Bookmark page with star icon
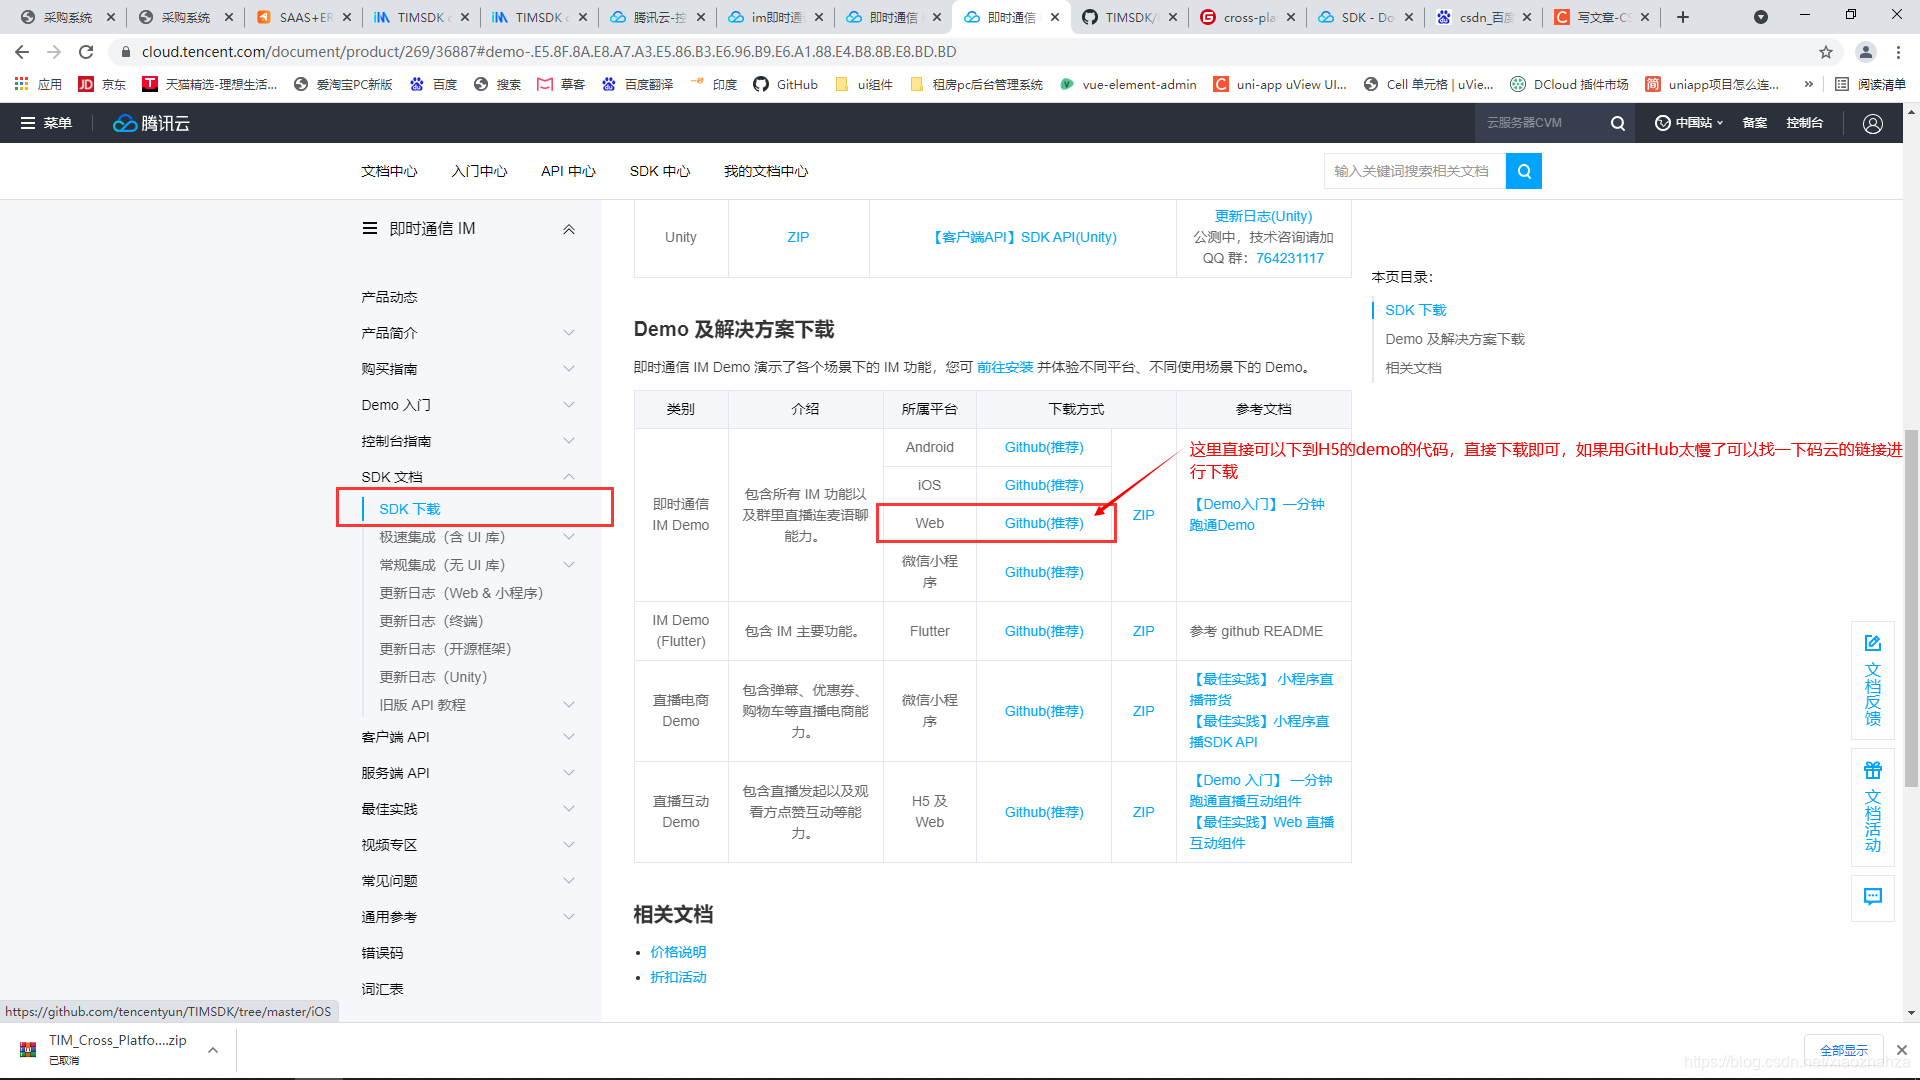Viewport: 1920px width, 1080px height. pyautogui.click(x=1825, y=52)
